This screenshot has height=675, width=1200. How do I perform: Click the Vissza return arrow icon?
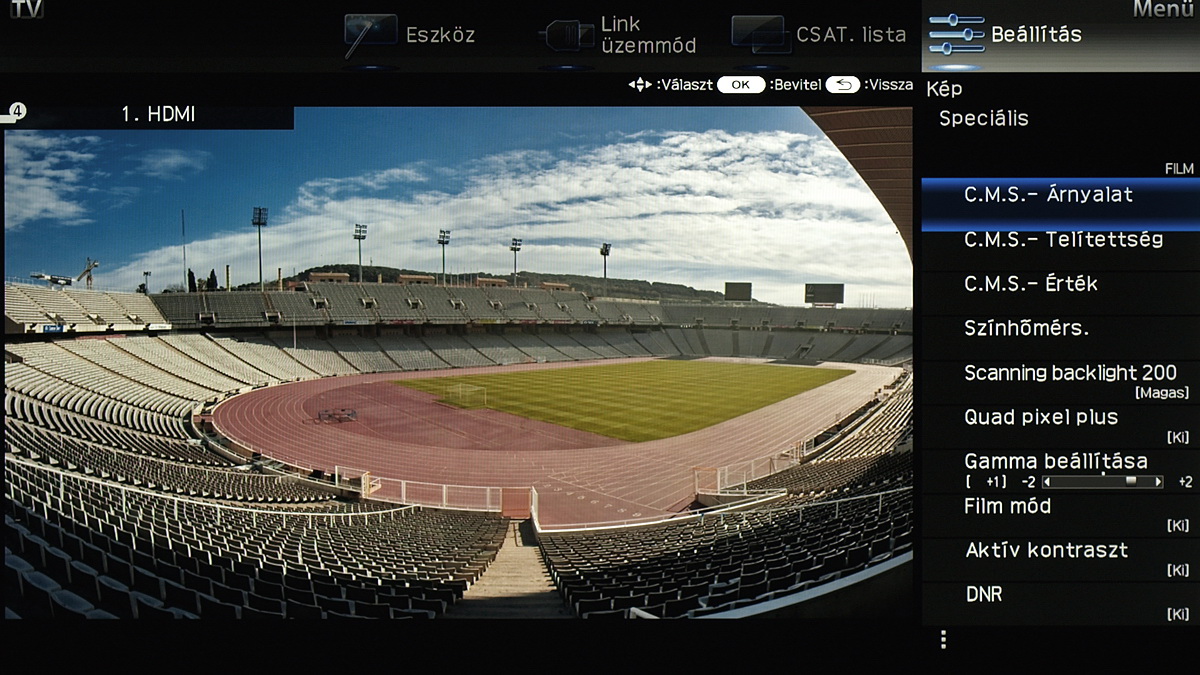[x=843, y=85]
